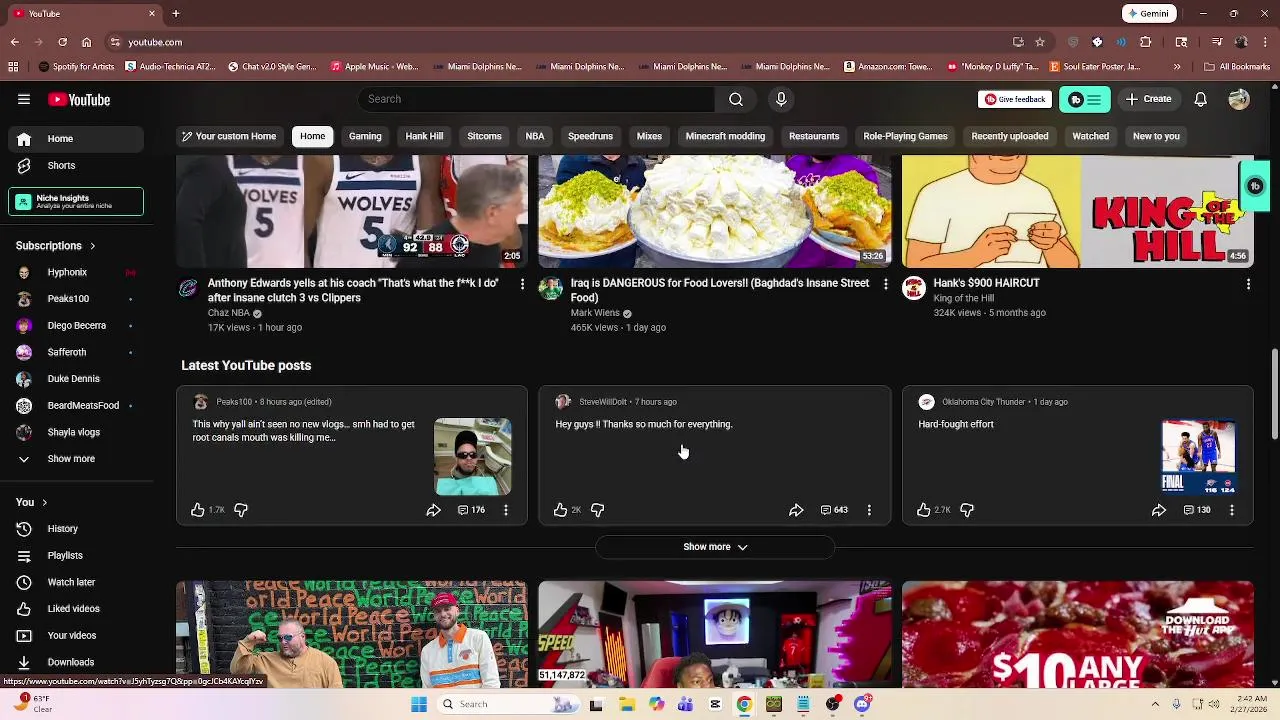Expand latest posts with Show more
The image size is (1280, 720).
pyautogui.click(x=715, y=547)
